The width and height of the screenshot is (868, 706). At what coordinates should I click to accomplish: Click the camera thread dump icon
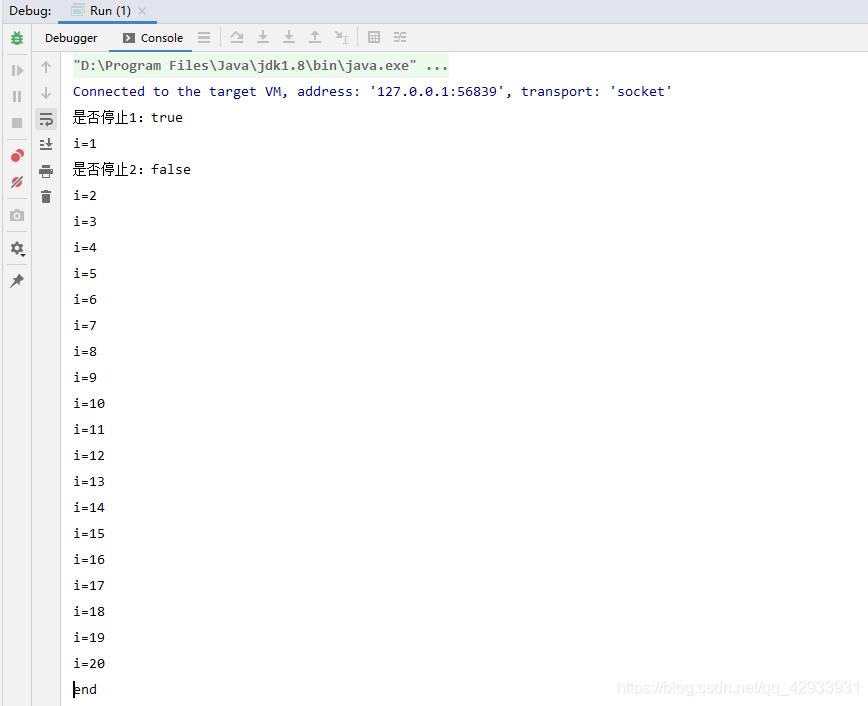pos(17,215)
